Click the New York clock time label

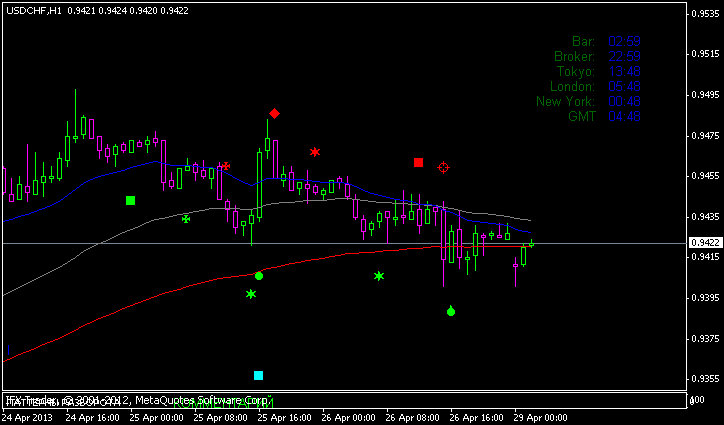click(565, 101)
